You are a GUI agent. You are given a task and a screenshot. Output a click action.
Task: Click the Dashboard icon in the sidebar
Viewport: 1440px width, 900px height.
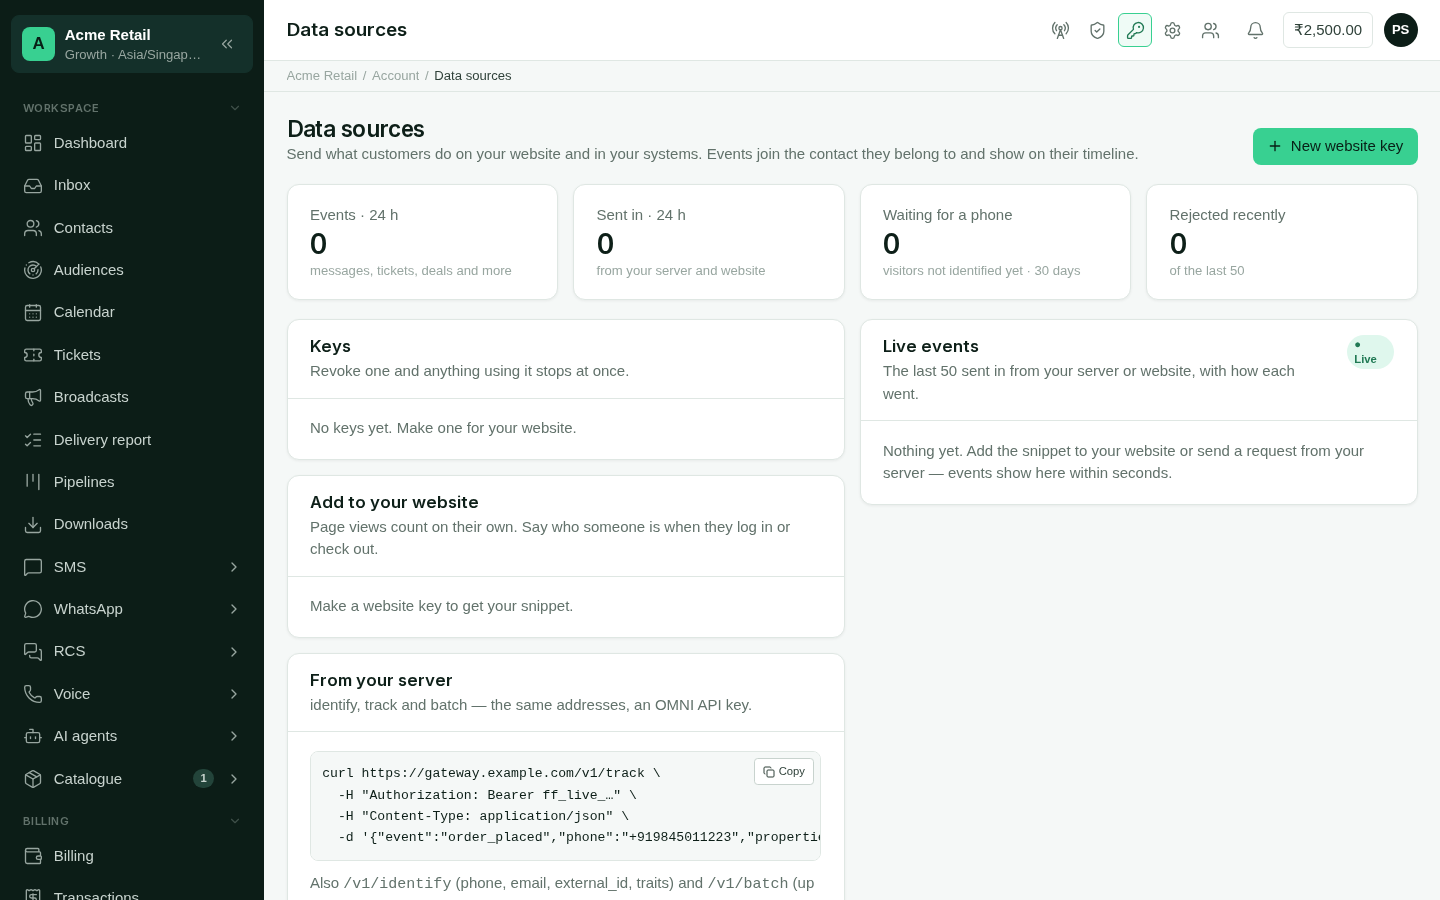click(33, 143)
